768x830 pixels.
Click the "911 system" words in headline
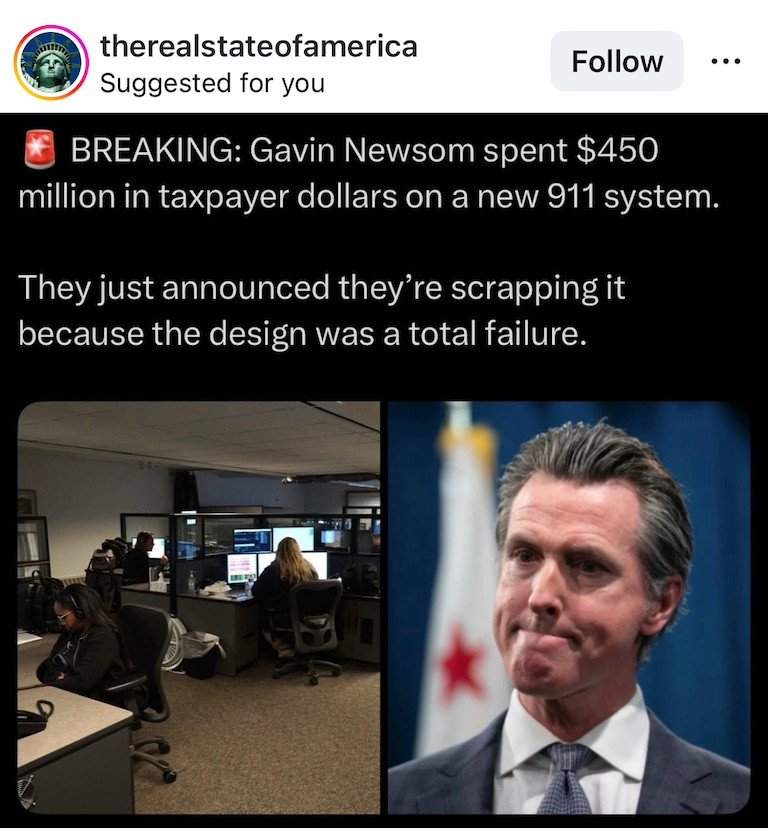coord(633,196)
